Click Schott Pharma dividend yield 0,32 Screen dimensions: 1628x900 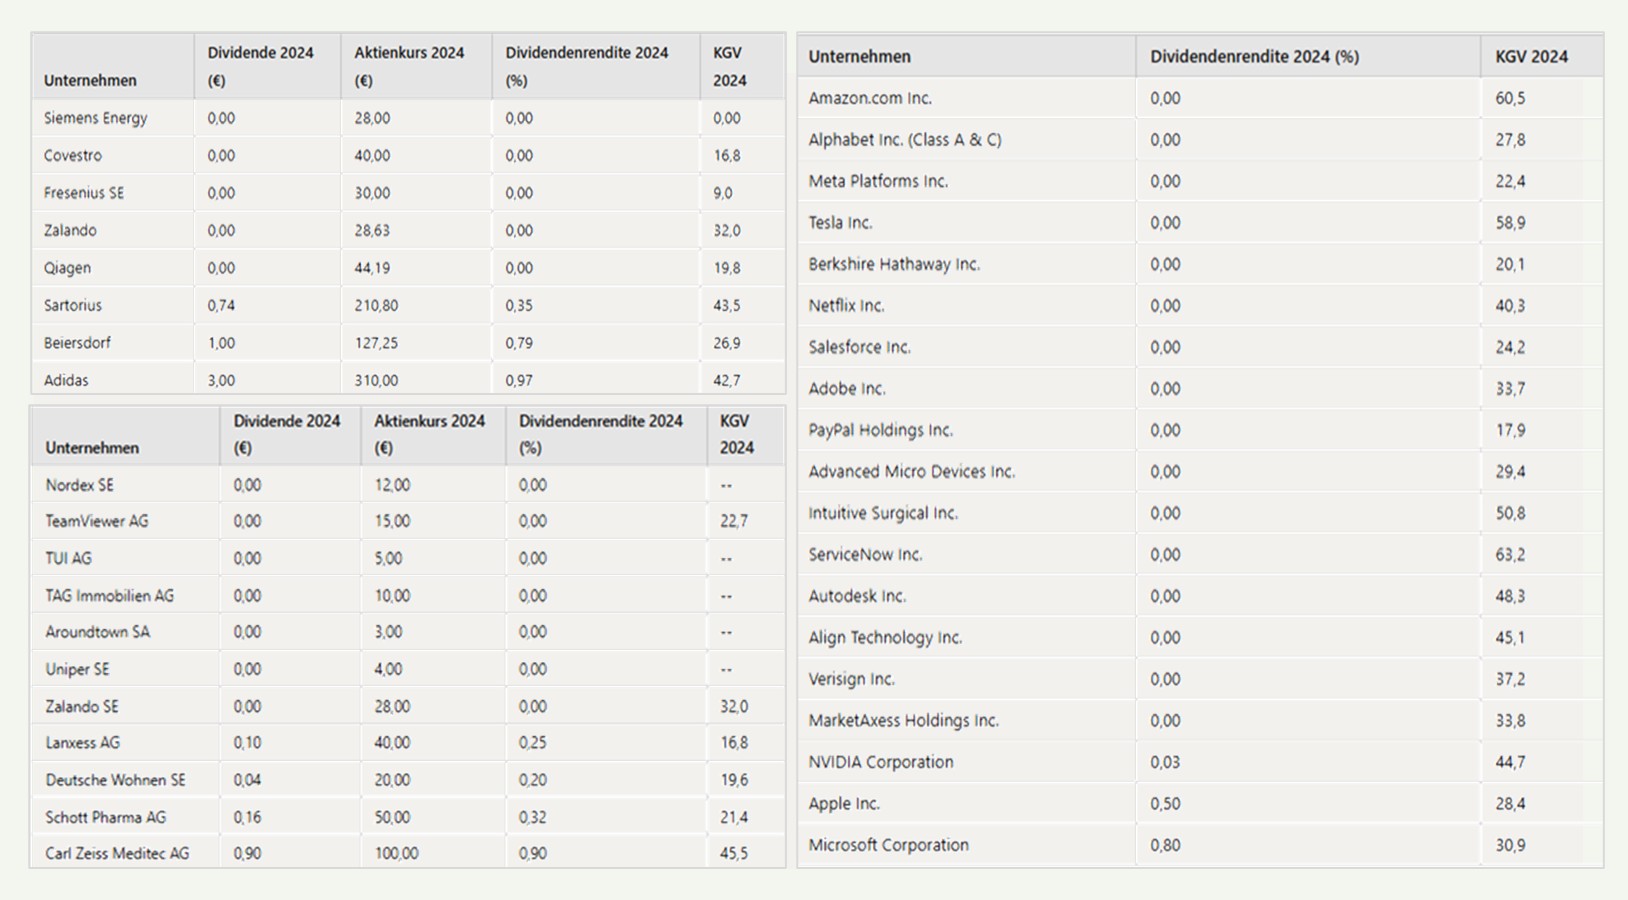pos(532,817)
